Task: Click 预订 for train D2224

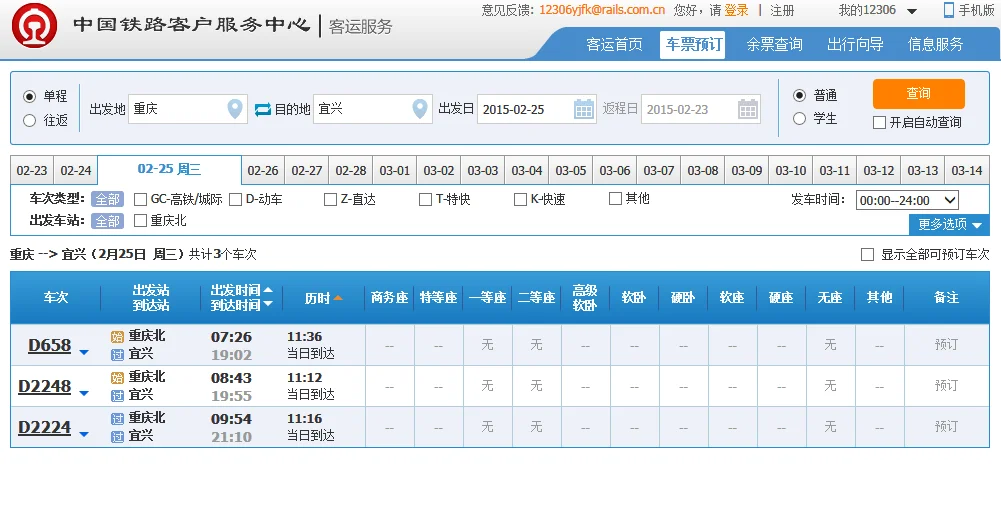Action: pyautogui.click(x=946, y=426)
